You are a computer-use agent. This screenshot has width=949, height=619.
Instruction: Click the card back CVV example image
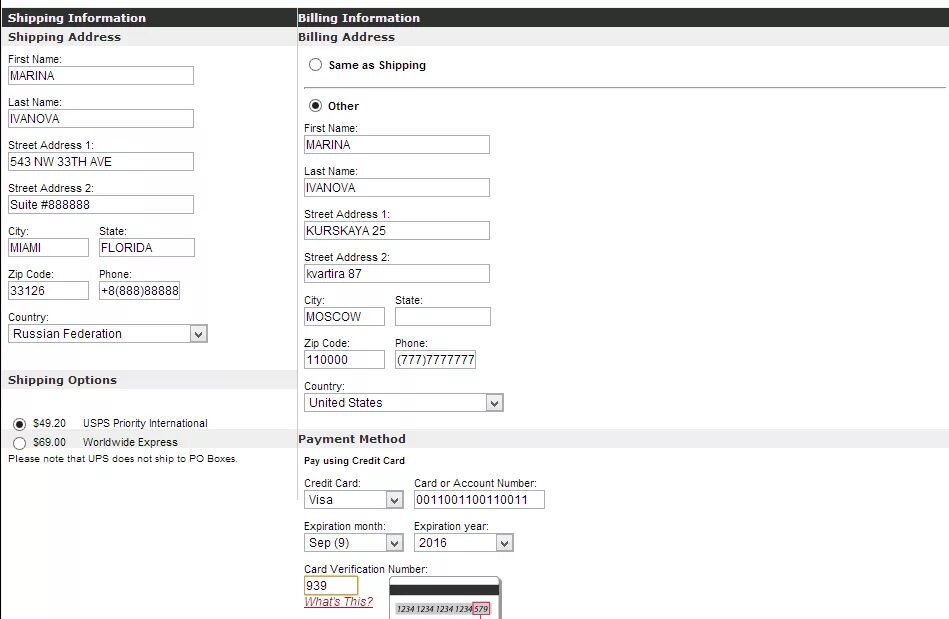(x=445, y=598)
